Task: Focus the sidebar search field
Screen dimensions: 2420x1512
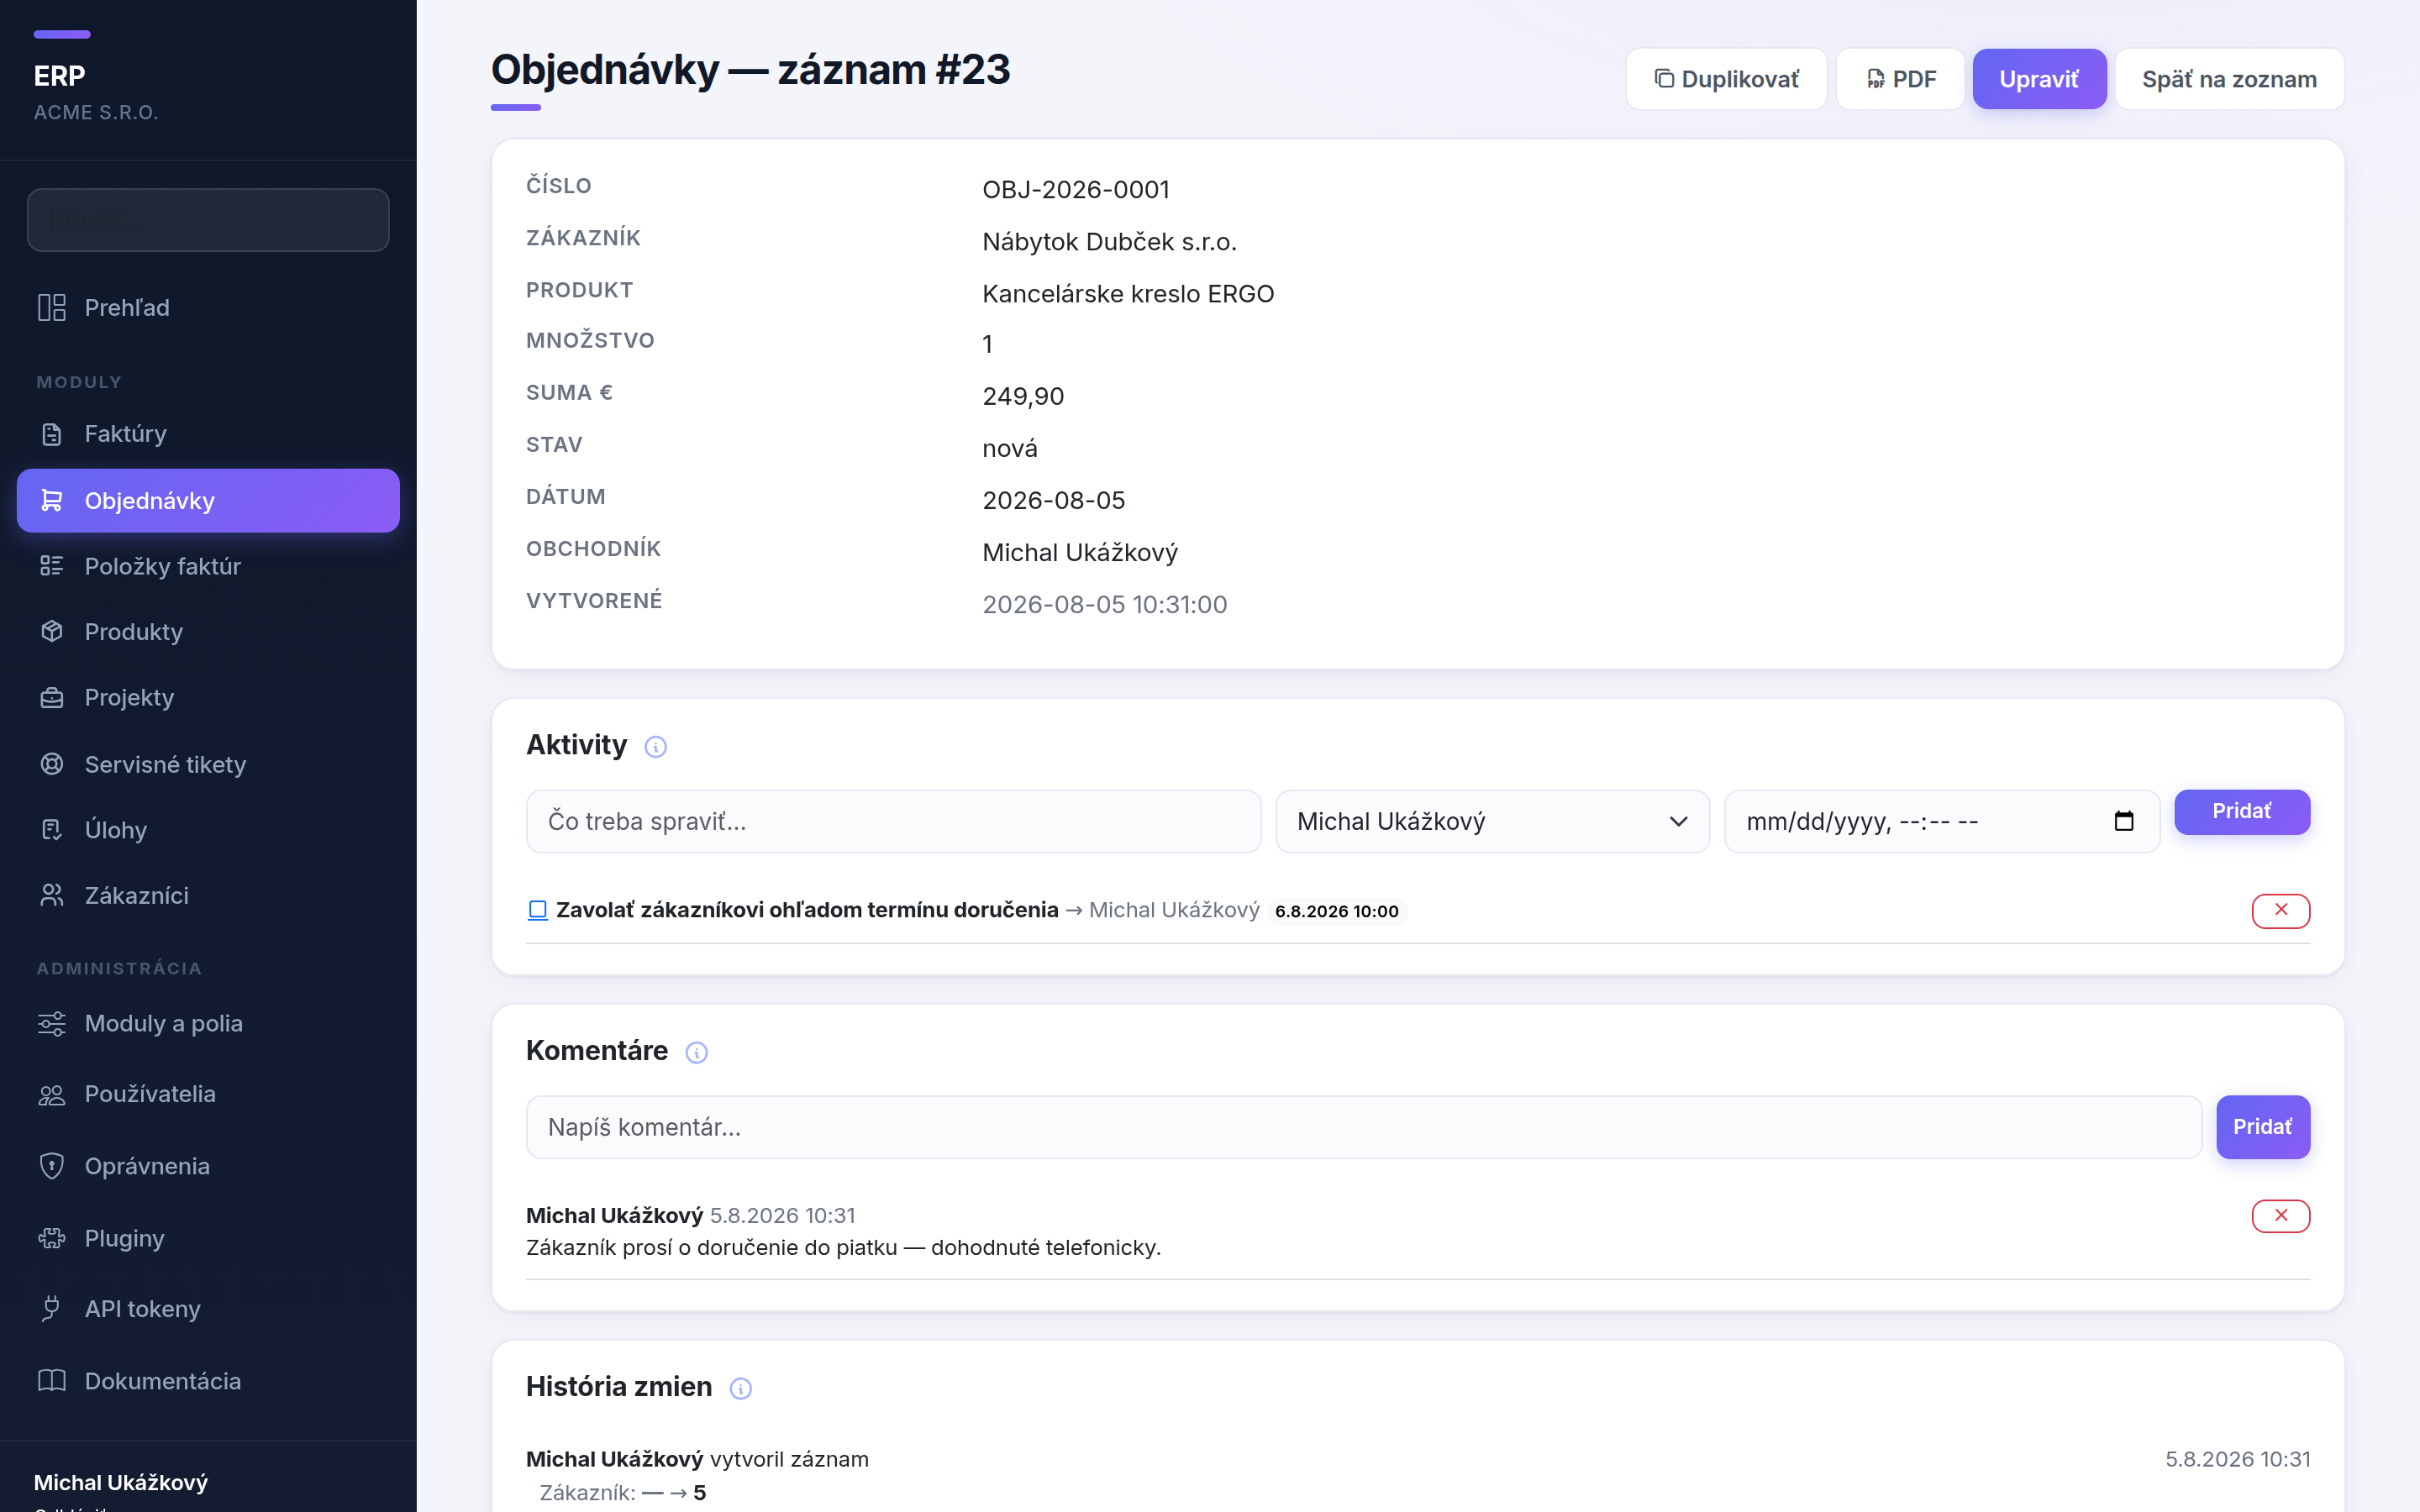Action: click(x=208, y=220)
